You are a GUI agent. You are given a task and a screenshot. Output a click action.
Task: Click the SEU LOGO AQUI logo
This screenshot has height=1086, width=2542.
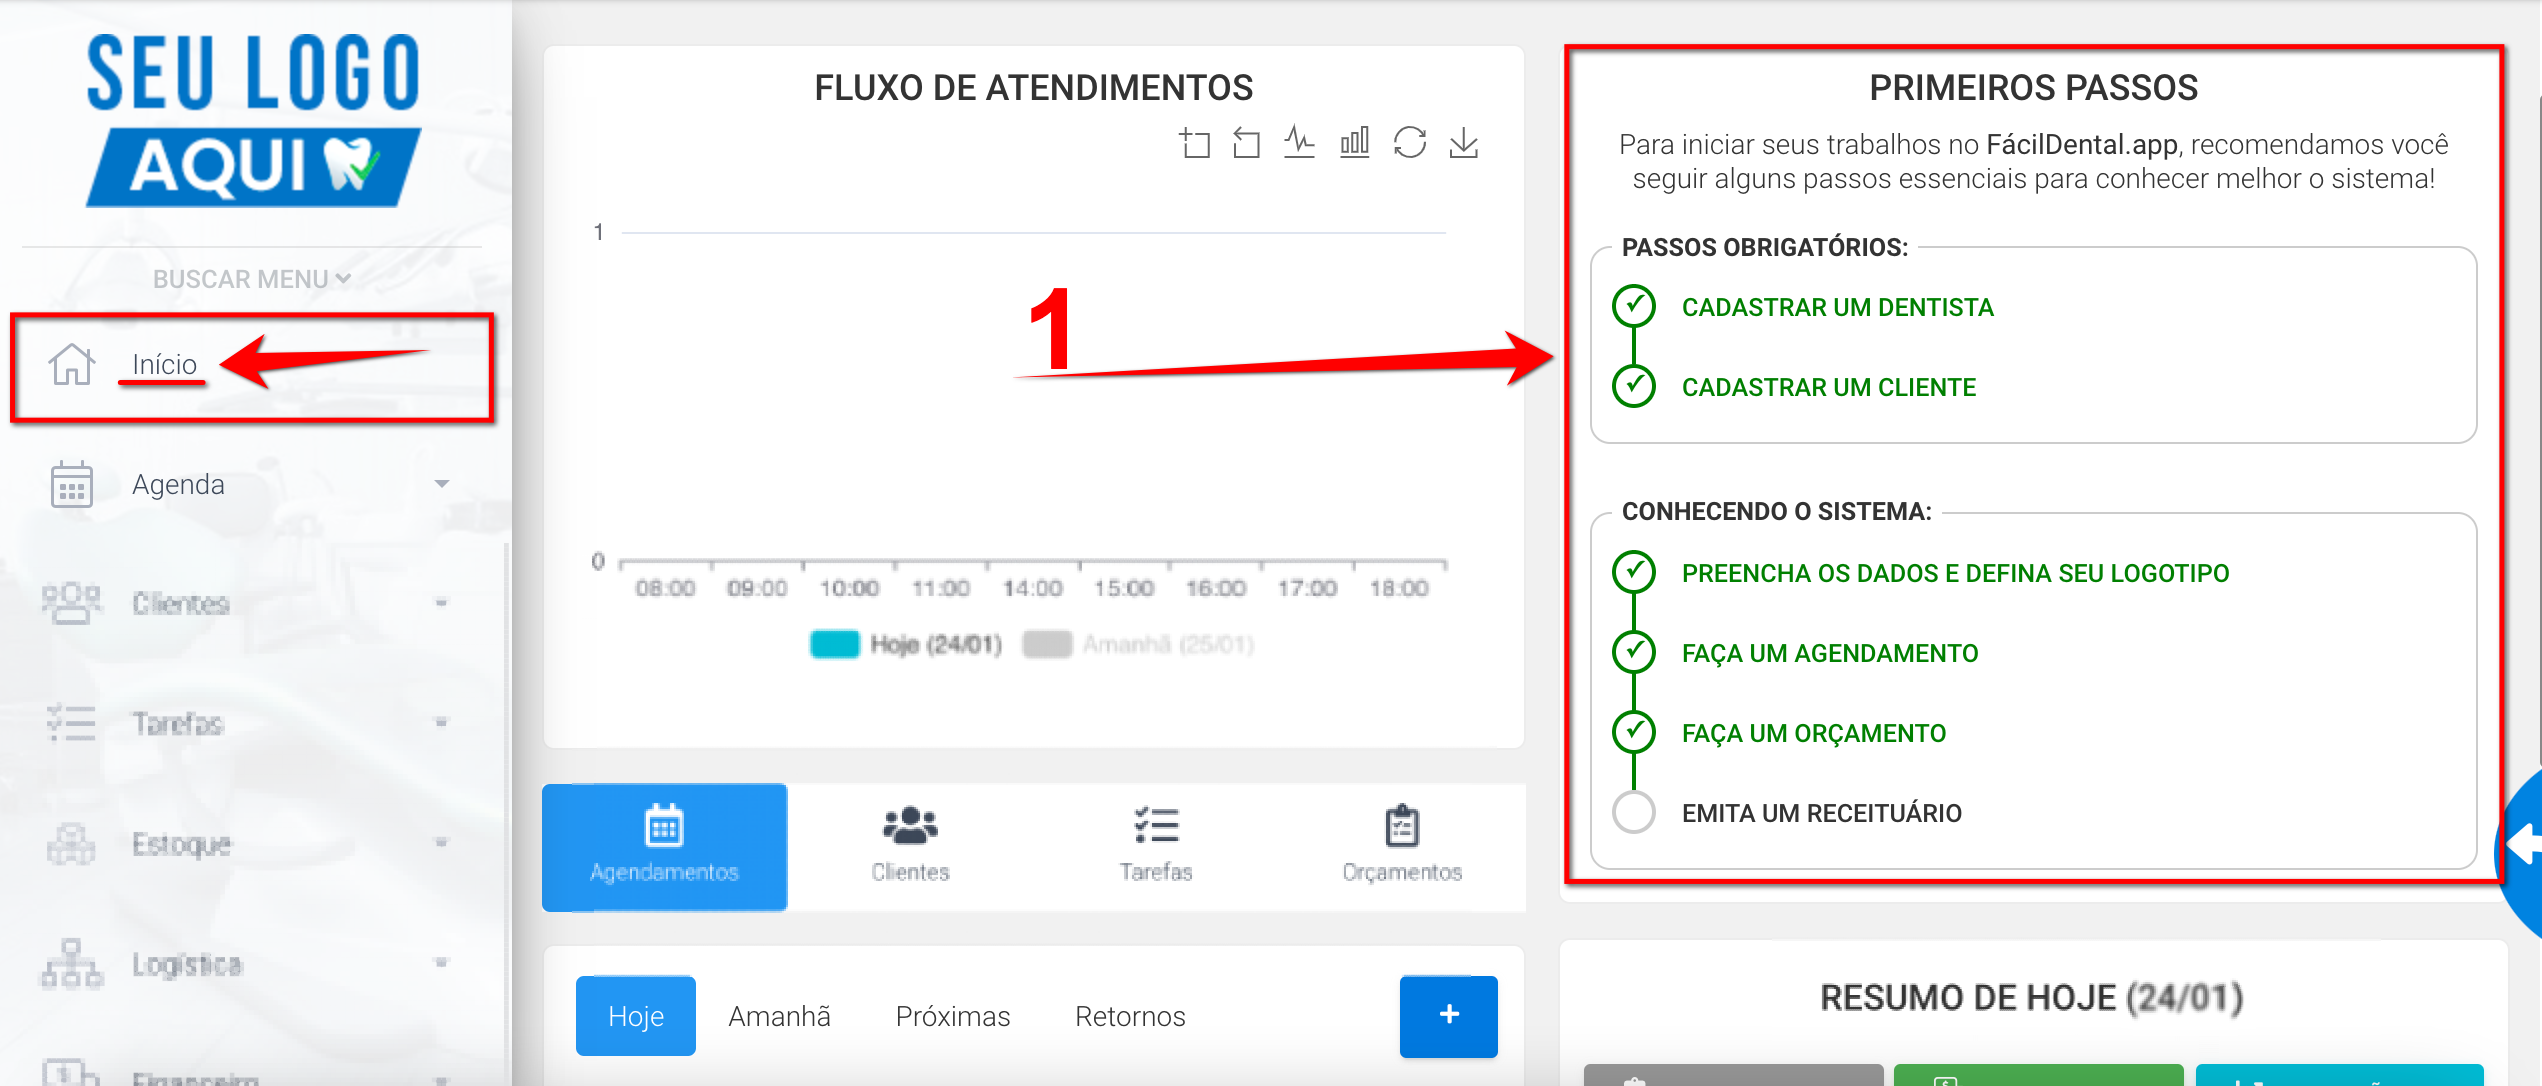click(254, 120)
